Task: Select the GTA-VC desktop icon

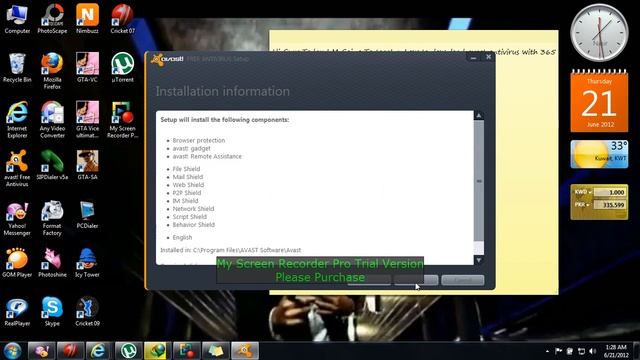Action: pos(87,68)
